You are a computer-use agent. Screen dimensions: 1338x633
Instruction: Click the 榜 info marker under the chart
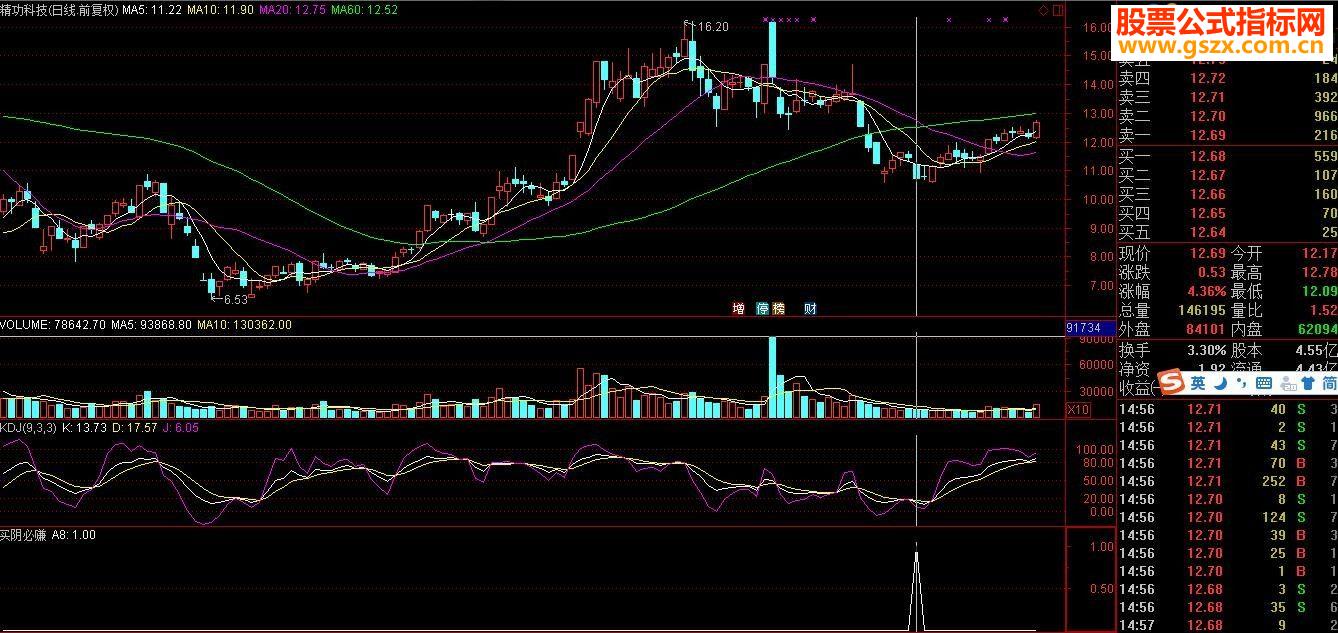[777, 308]
